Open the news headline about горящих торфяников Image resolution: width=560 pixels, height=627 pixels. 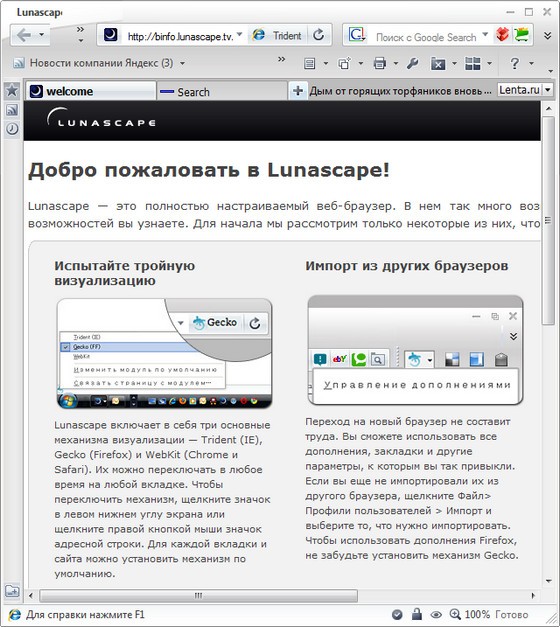click(400, 91)
